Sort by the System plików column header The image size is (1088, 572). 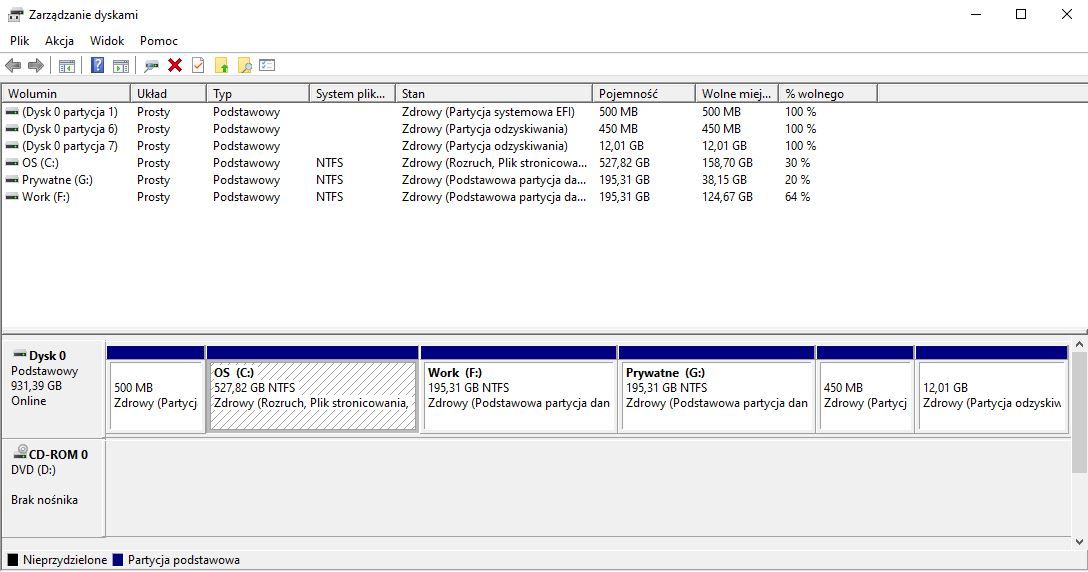352,94
